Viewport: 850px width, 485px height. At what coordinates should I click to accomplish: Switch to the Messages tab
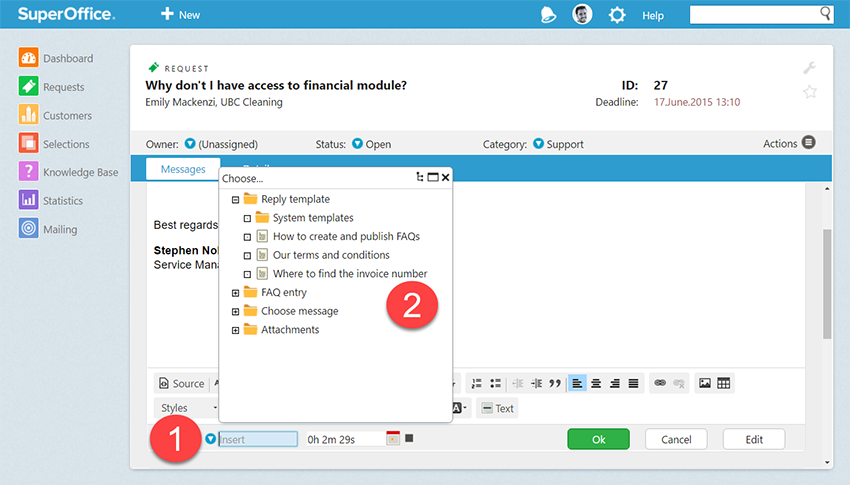point(183,169)
